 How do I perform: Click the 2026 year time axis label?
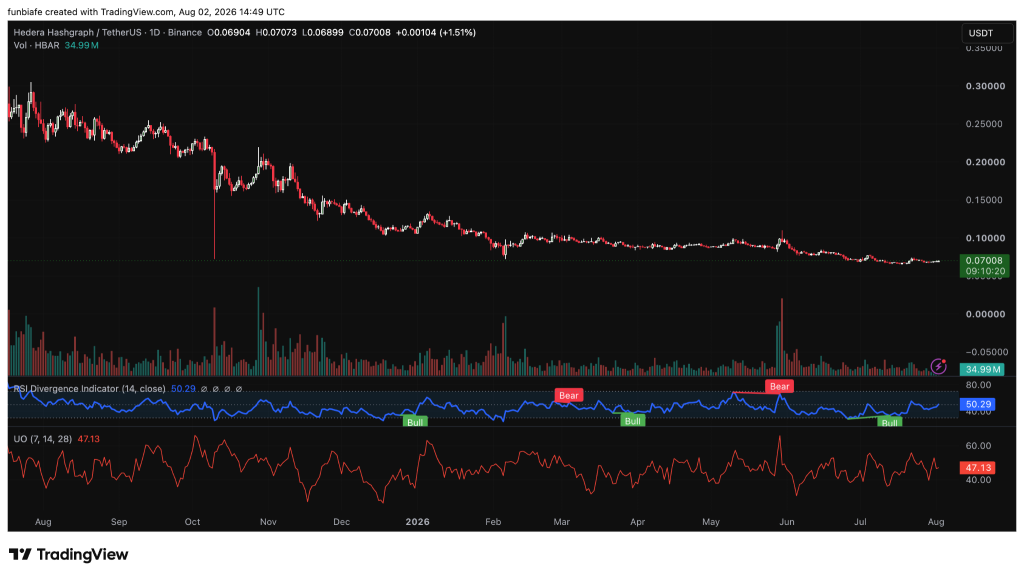[x=417, y=522]
